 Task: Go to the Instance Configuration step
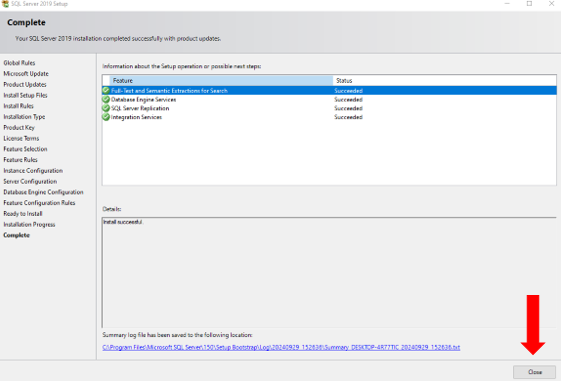[x=33, y=171]
